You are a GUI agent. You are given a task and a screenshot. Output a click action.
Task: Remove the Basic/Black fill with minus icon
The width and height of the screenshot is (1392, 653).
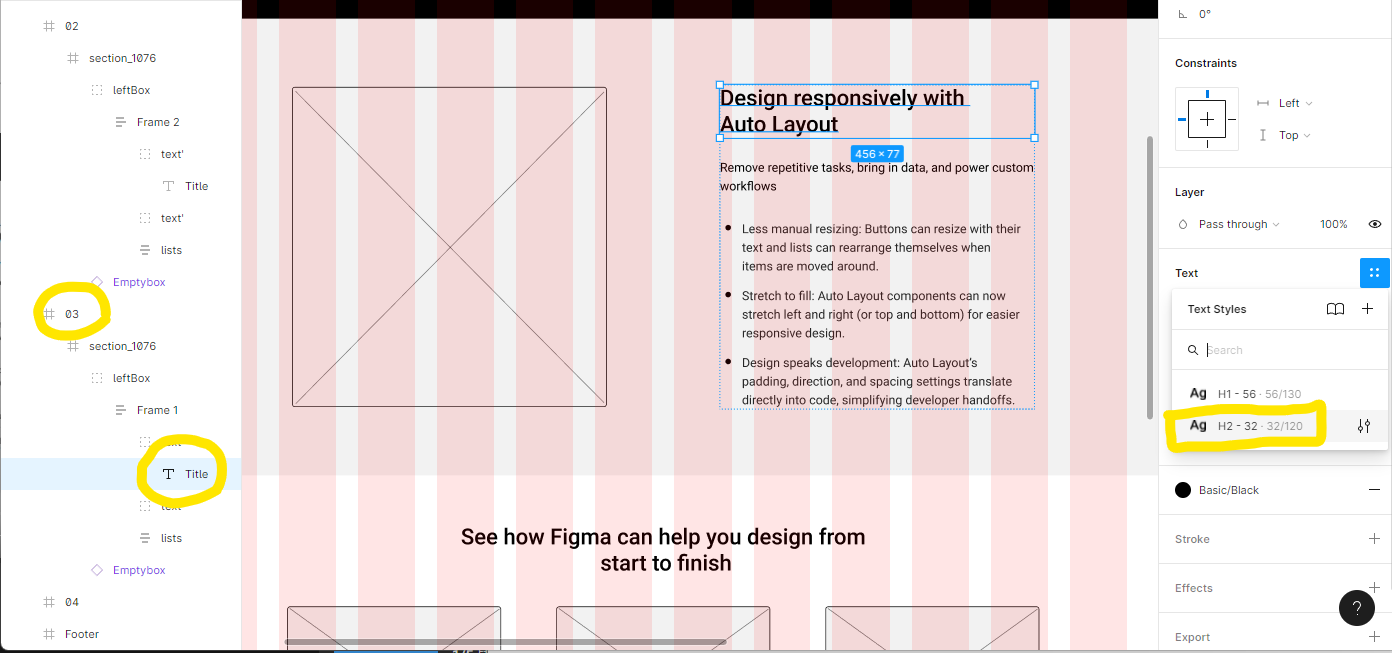(x=1374, y=490)
